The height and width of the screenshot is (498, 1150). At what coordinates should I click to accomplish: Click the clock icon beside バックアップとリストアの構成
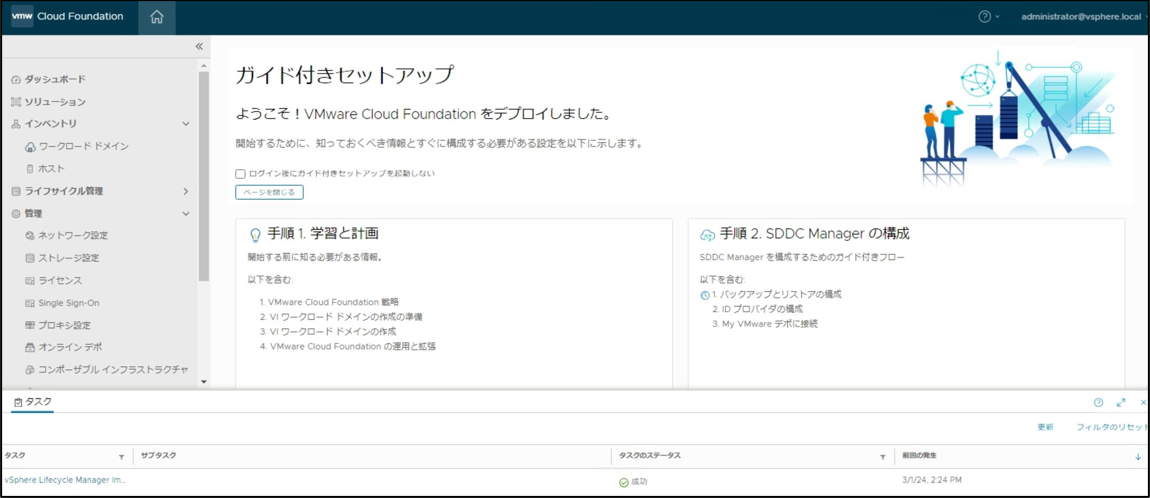click(x=705, y=295)
